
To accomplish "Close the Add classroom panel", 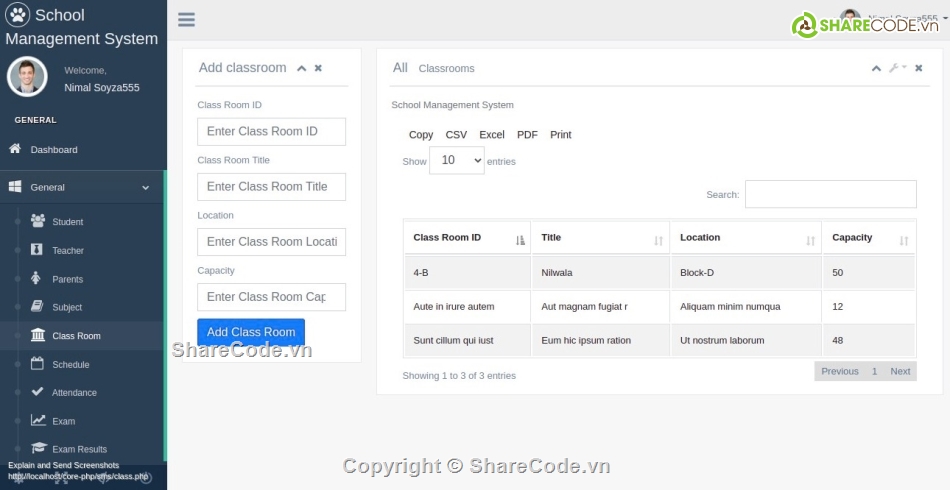I will [318, 68].
